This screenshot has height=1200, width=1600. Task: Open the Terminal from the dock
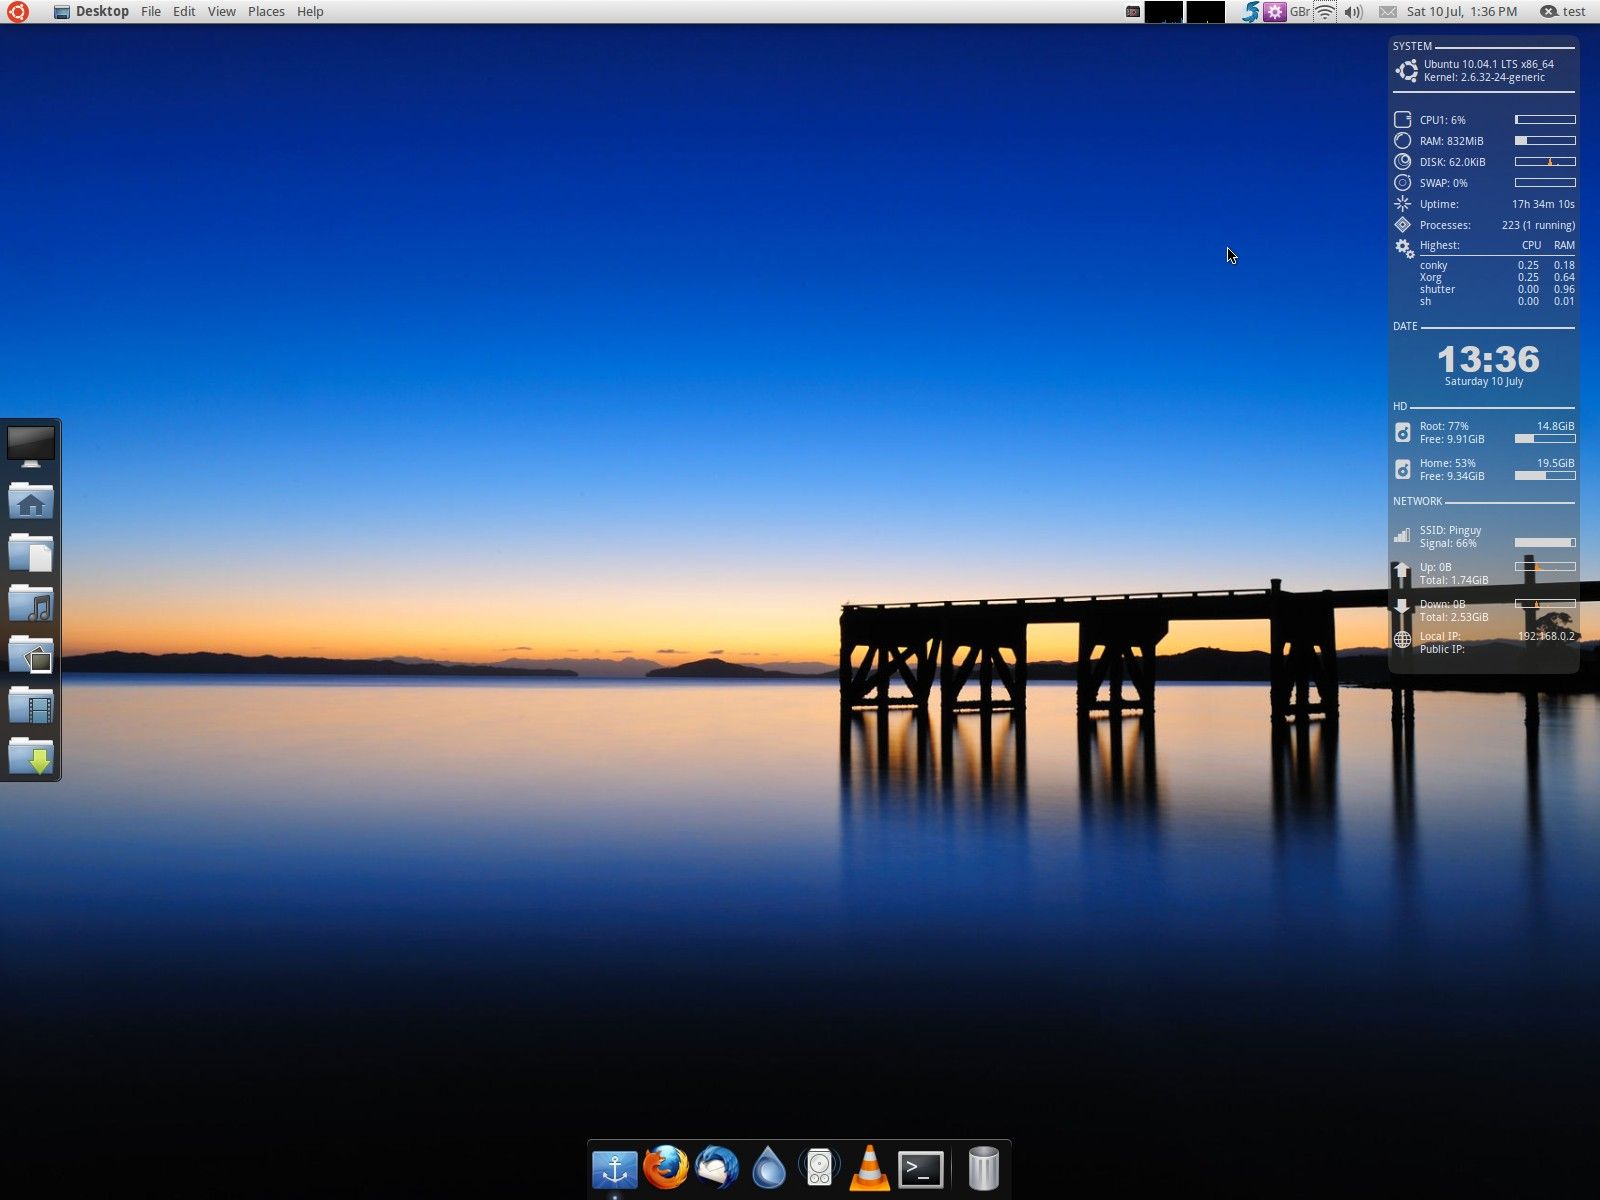(920, 1168)
